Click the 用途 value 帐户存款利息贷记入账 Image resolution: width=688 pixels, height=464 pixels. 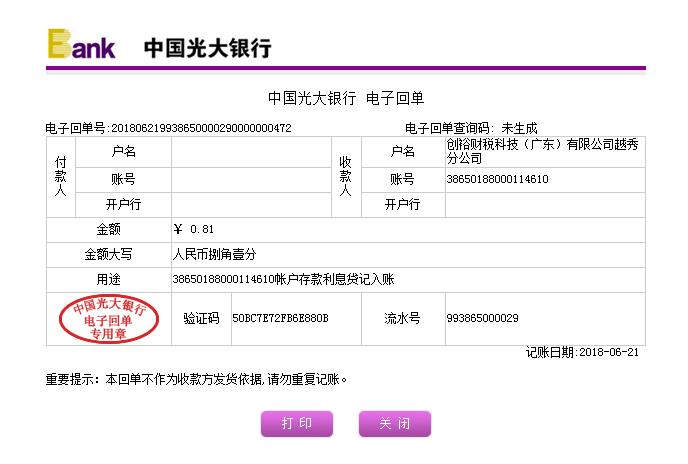283,279
